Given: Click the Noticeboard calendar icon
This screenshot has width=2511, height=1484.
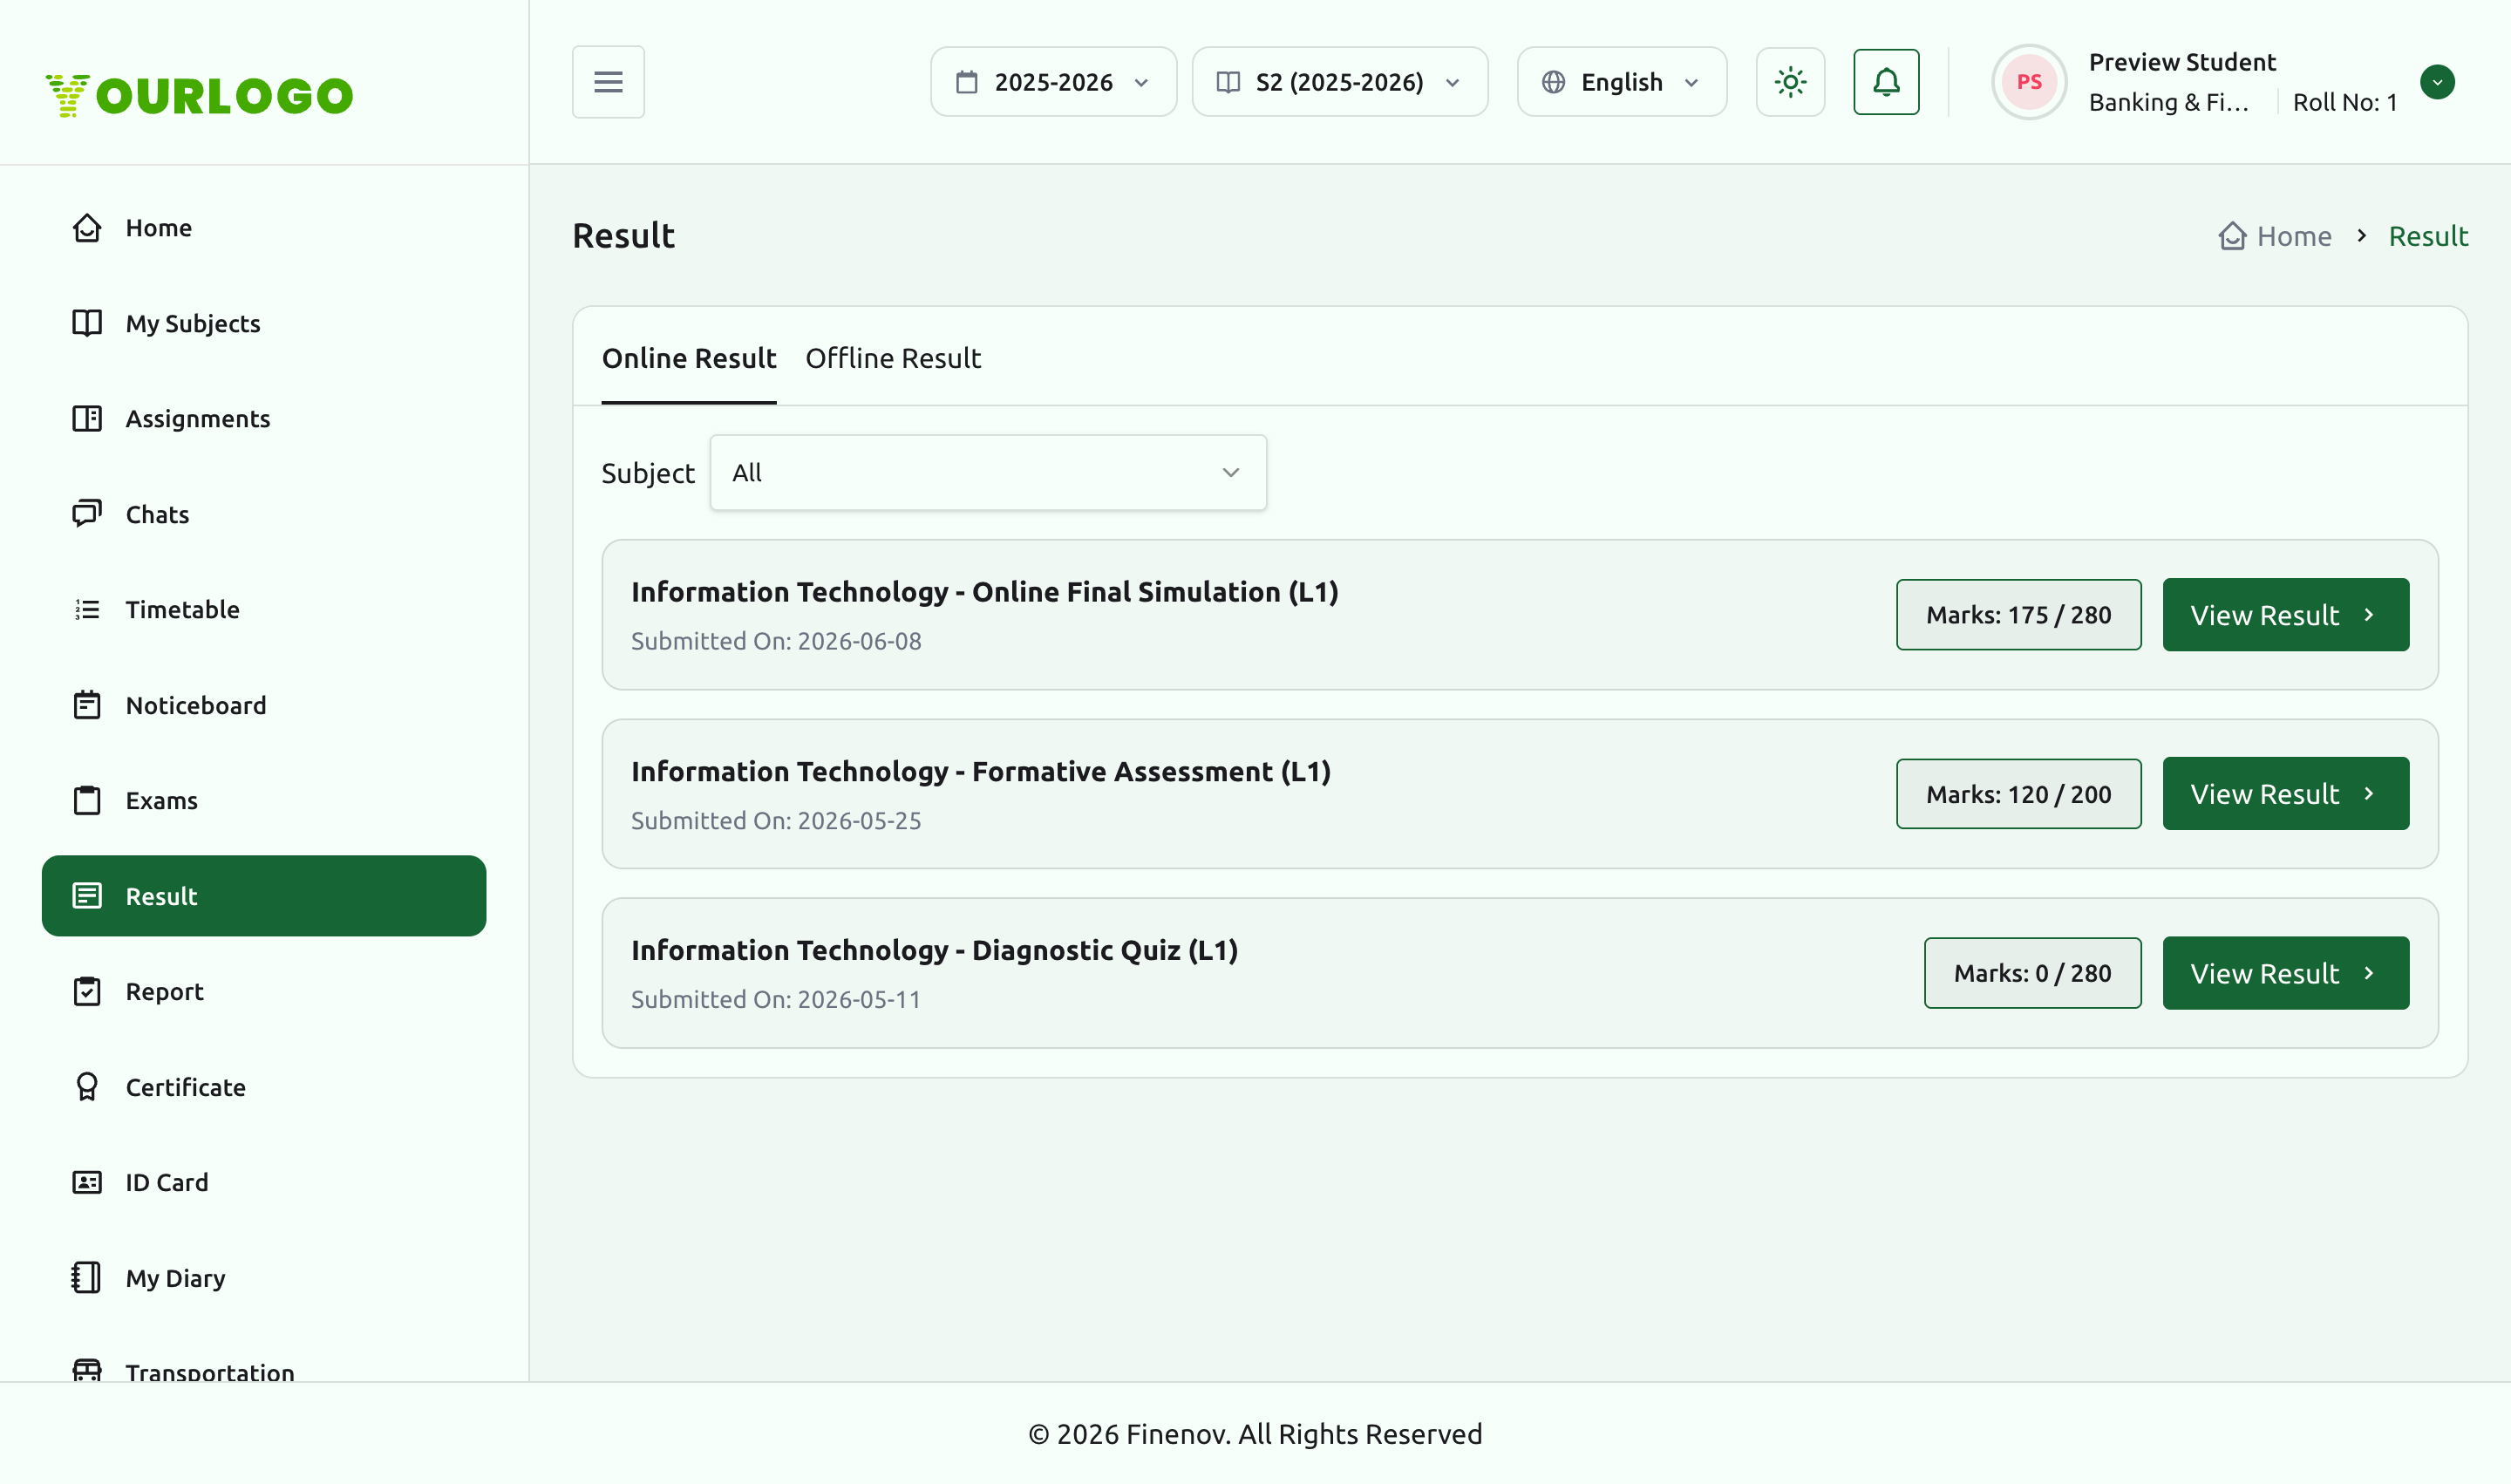Looking at the screenshot, I should (87, 705).
